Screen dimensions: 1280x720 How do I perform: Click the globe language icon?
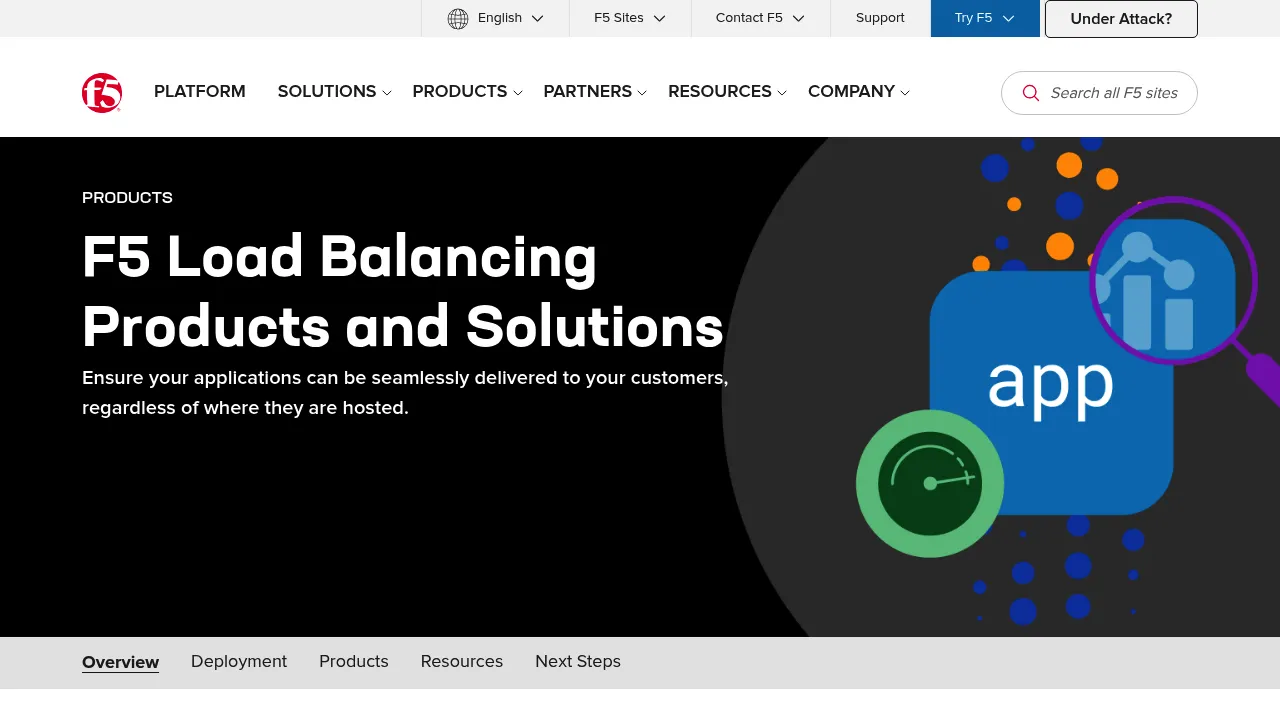point(458,18)
